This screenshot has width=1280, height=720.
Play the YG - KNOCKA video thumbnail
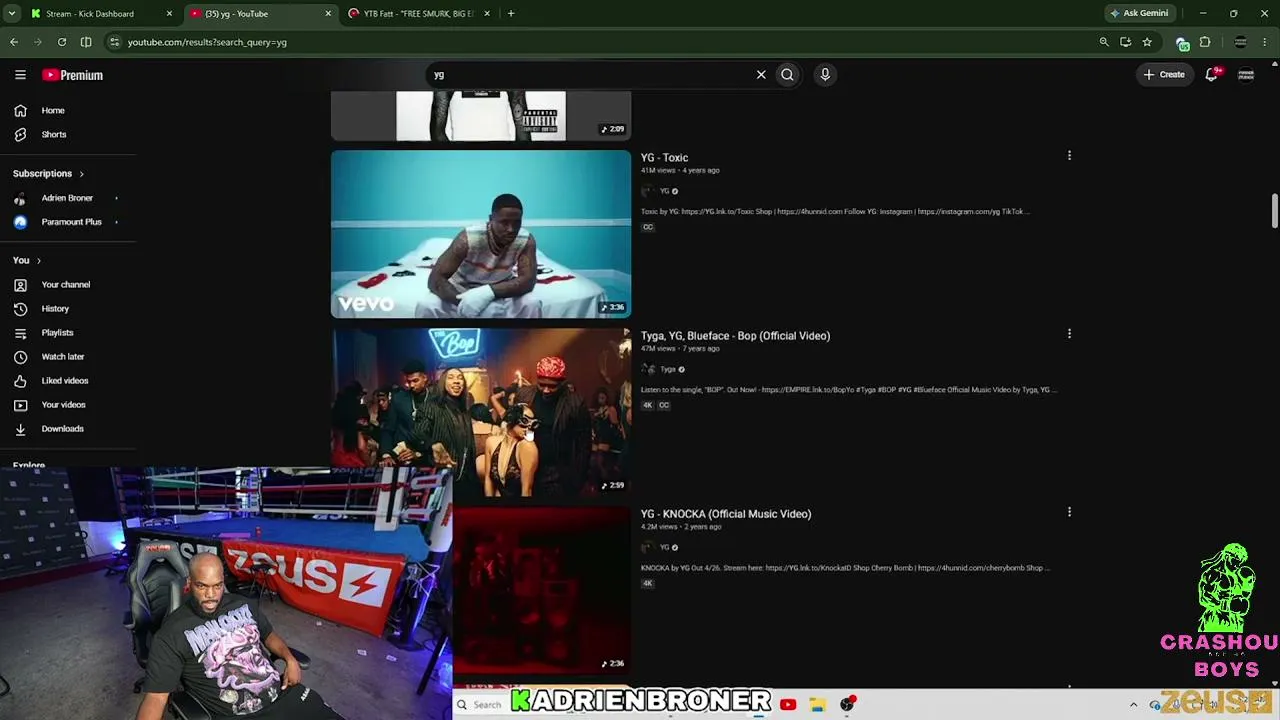(542, 590)
